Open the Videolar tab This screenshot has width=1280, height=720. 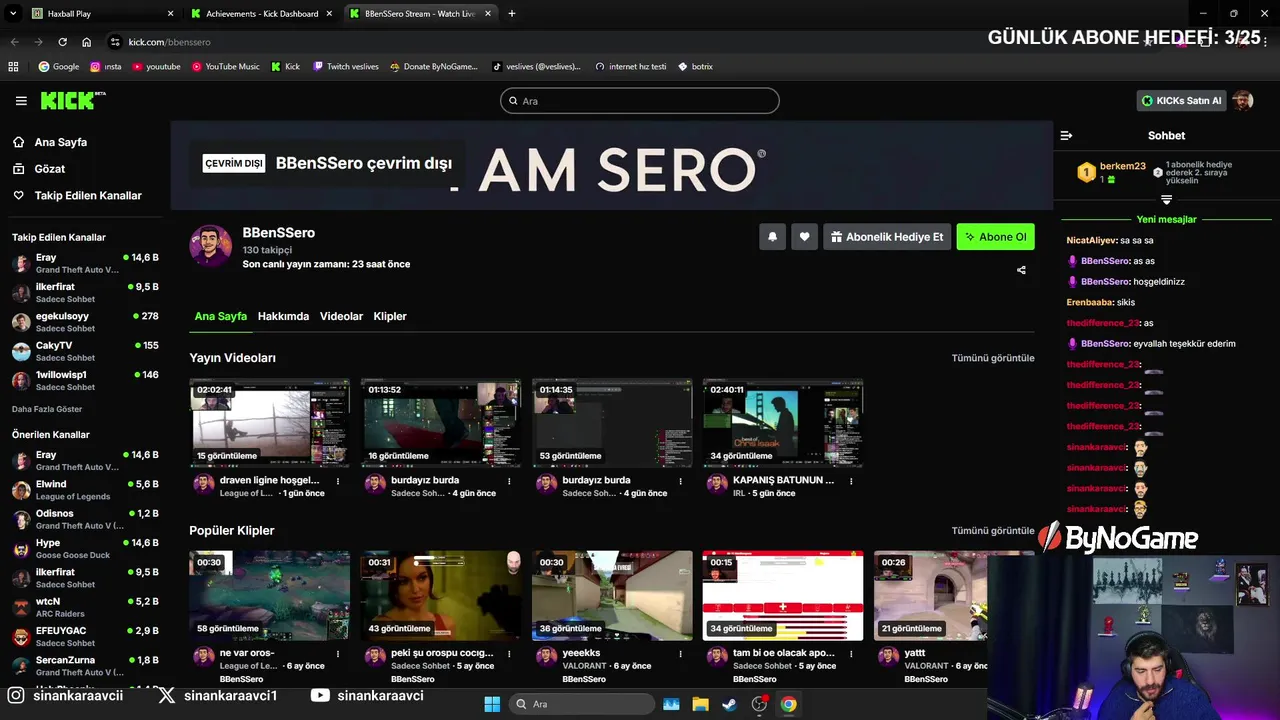[341, 316]
